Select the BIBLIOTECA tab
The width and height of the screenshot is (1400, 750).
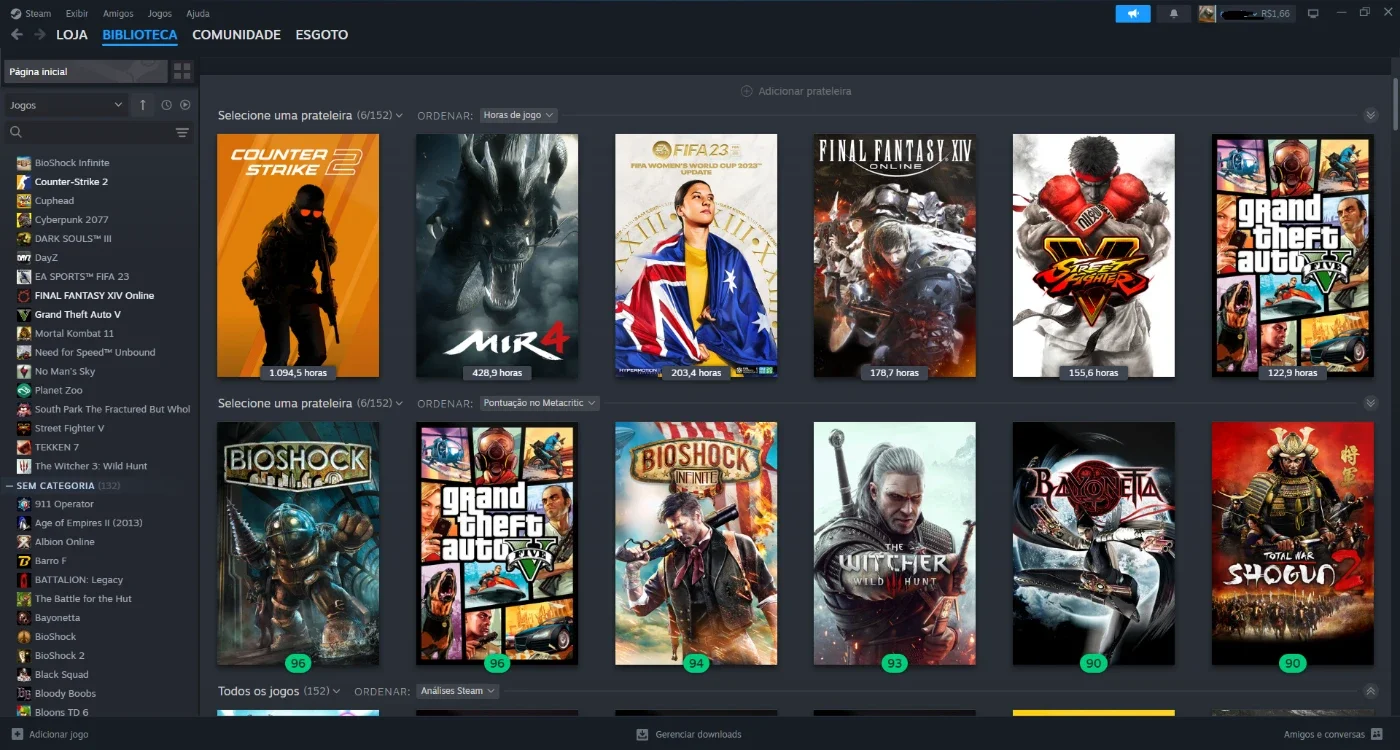140,35
